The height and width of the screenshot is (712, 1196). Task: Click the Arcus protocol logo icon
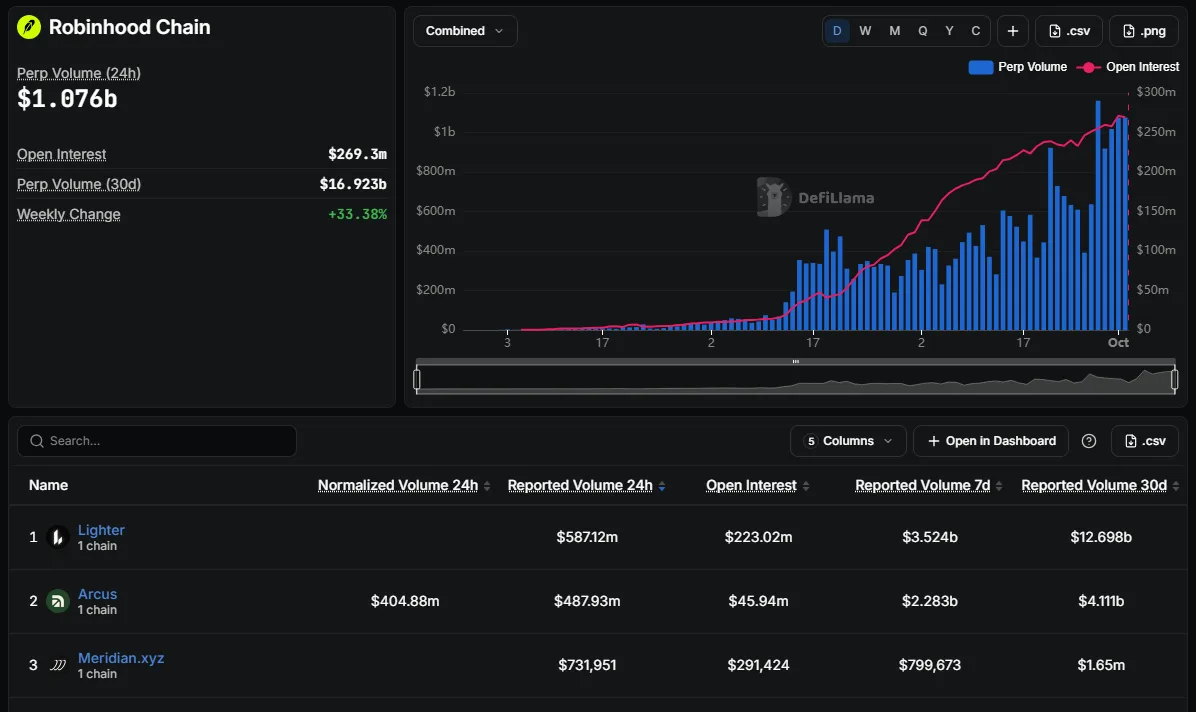point(57,601)
